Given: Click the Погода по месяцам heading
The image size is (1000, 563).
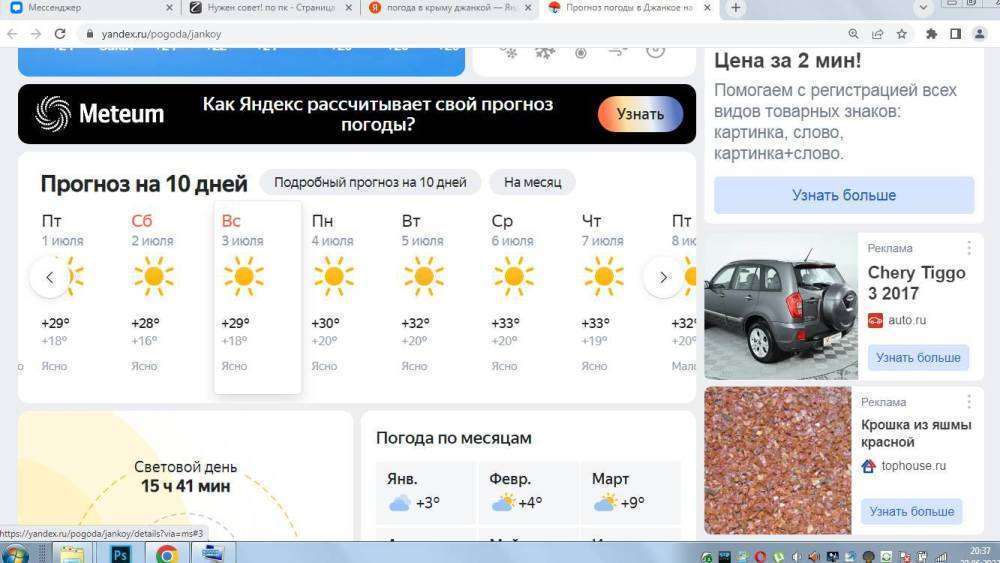Looking at the screenshot, I should click(x=453, y=438).
